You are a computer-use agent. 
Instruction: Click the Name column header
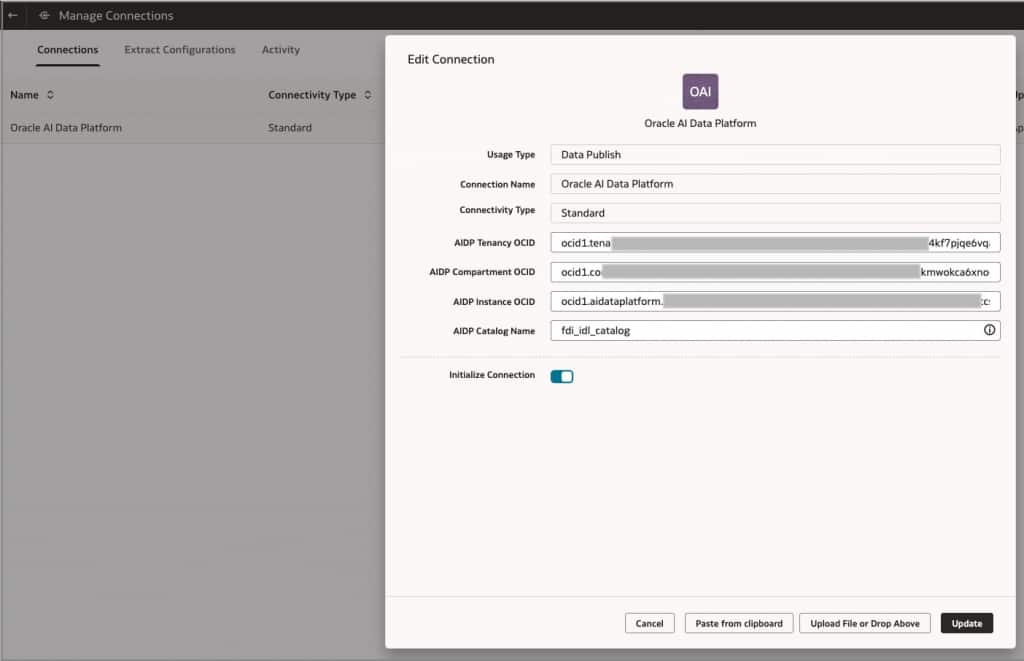pos(24,95)
